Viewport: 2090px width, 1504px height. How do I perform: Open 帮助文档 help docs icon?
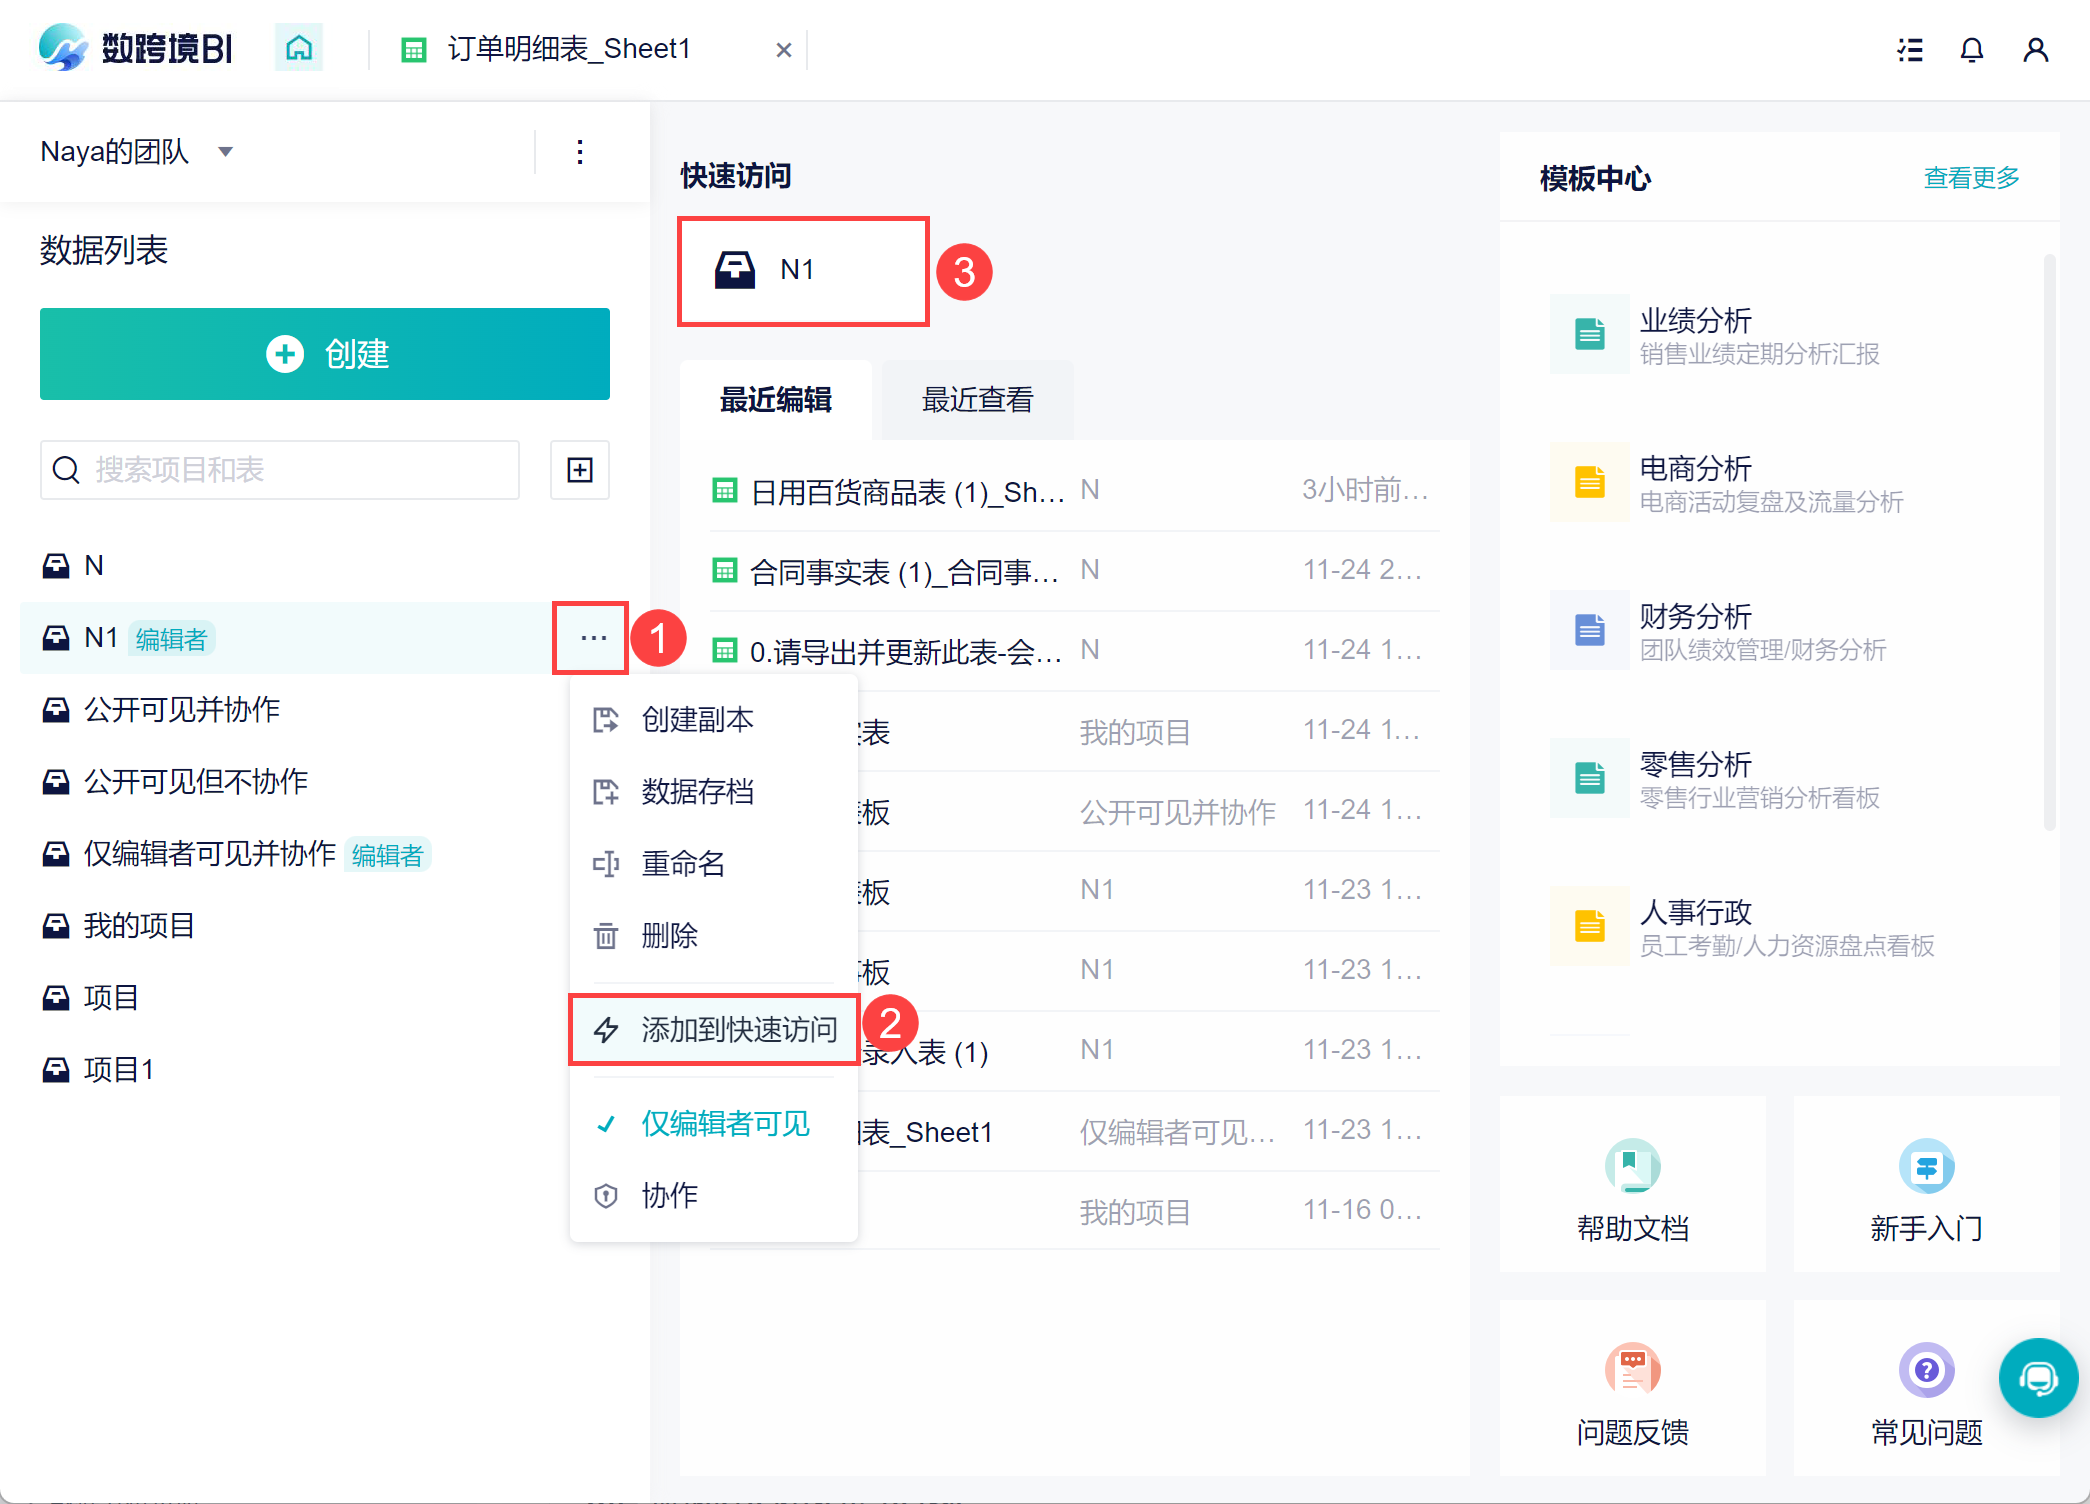pos(1632,1166)
